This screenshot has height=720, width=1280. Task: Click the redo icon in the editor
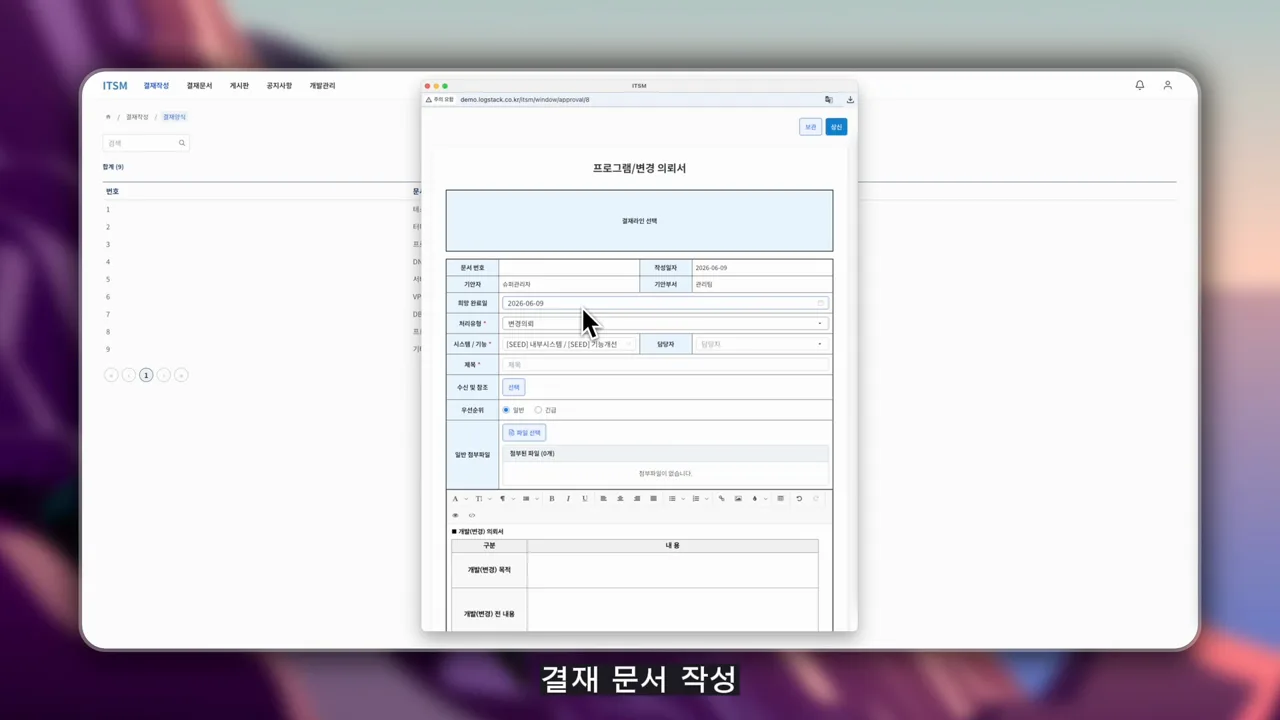coord(816,498)
